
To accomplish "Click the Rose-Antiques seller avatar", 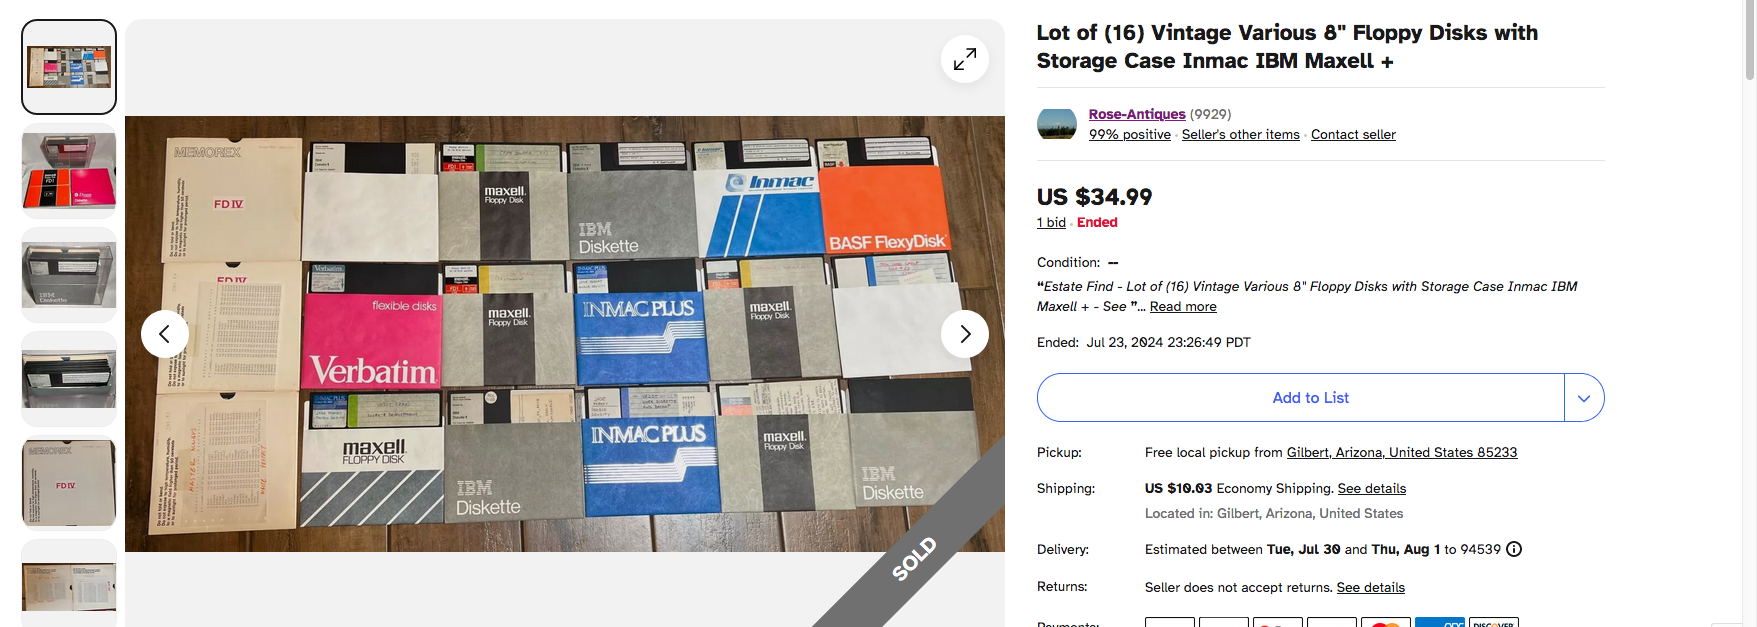I will (x=1057, y=124).
